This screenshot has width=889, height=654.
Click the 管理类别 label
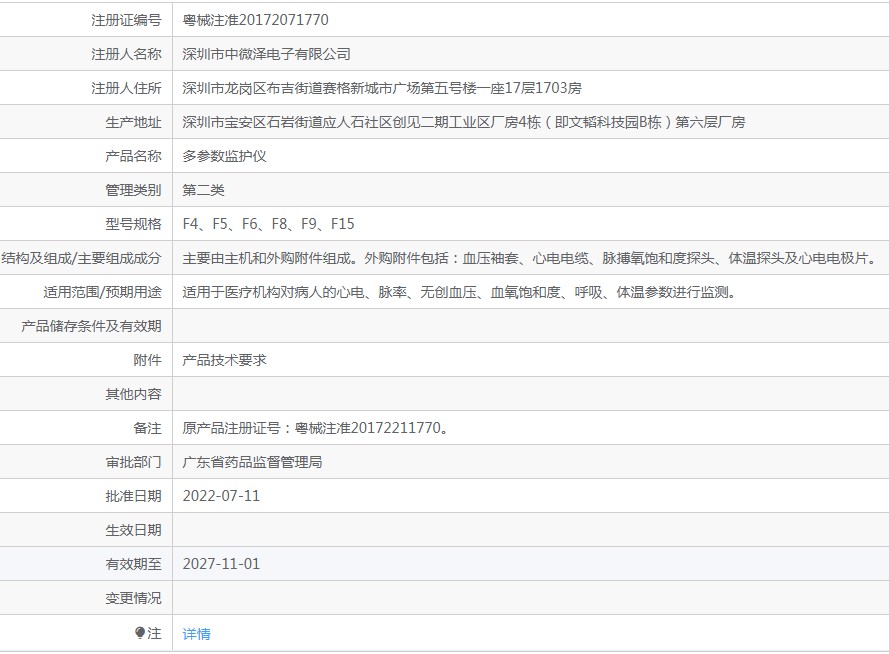pyautogui.click(x=133, y=190)
